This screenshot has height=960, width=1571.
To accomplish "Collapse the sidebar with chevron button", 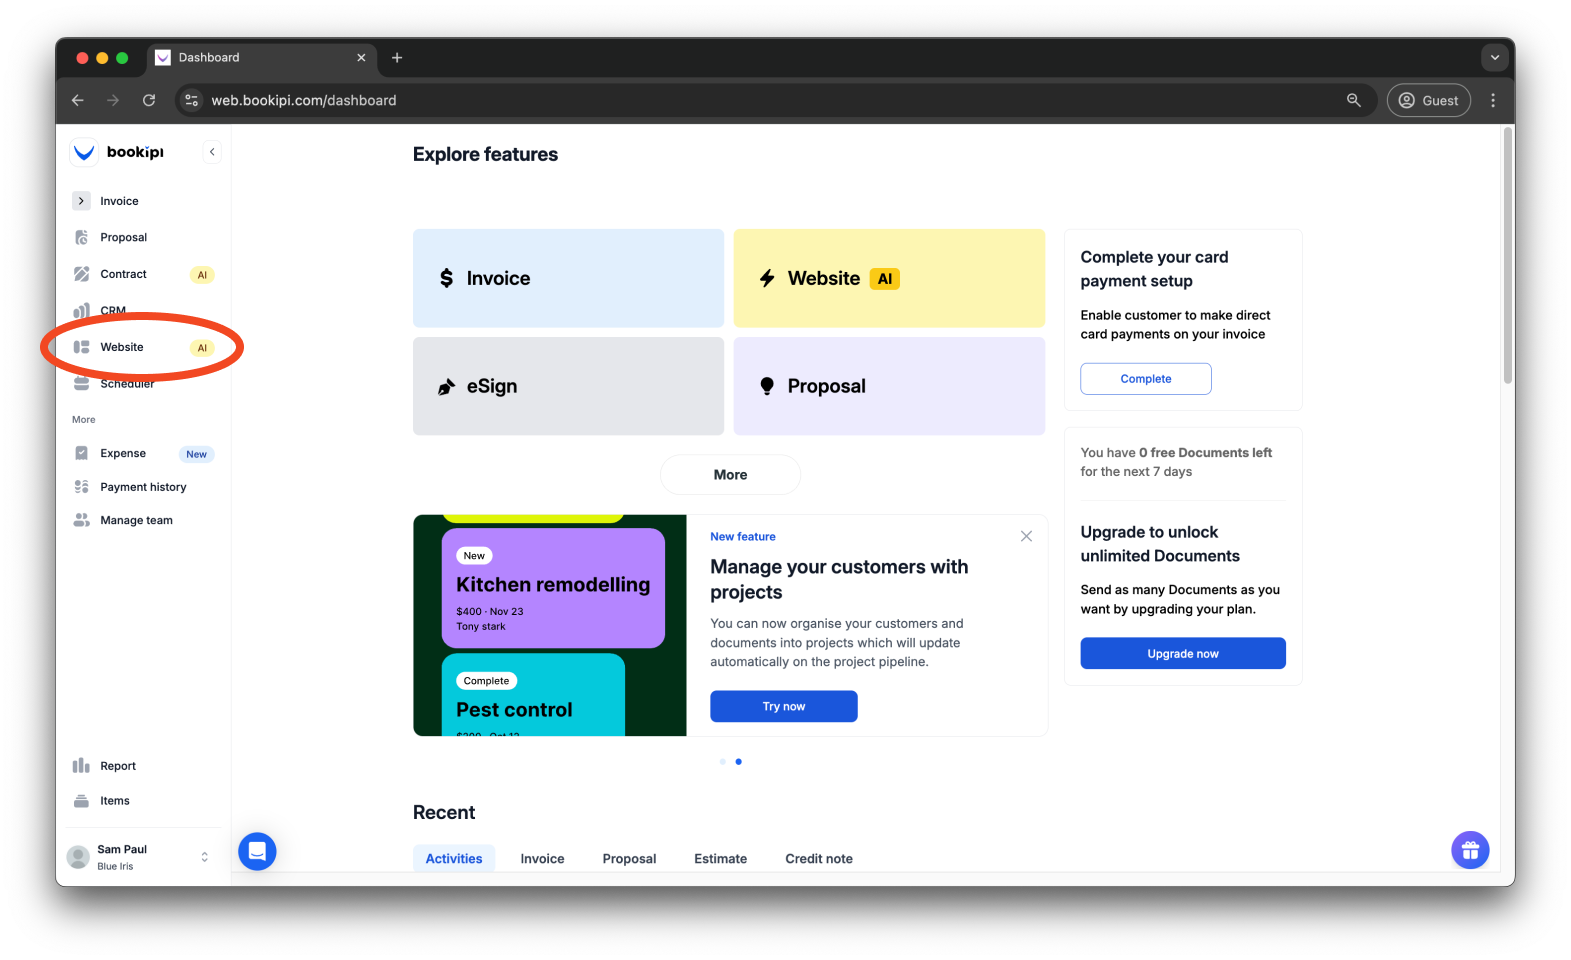I will tap(212, 152).
